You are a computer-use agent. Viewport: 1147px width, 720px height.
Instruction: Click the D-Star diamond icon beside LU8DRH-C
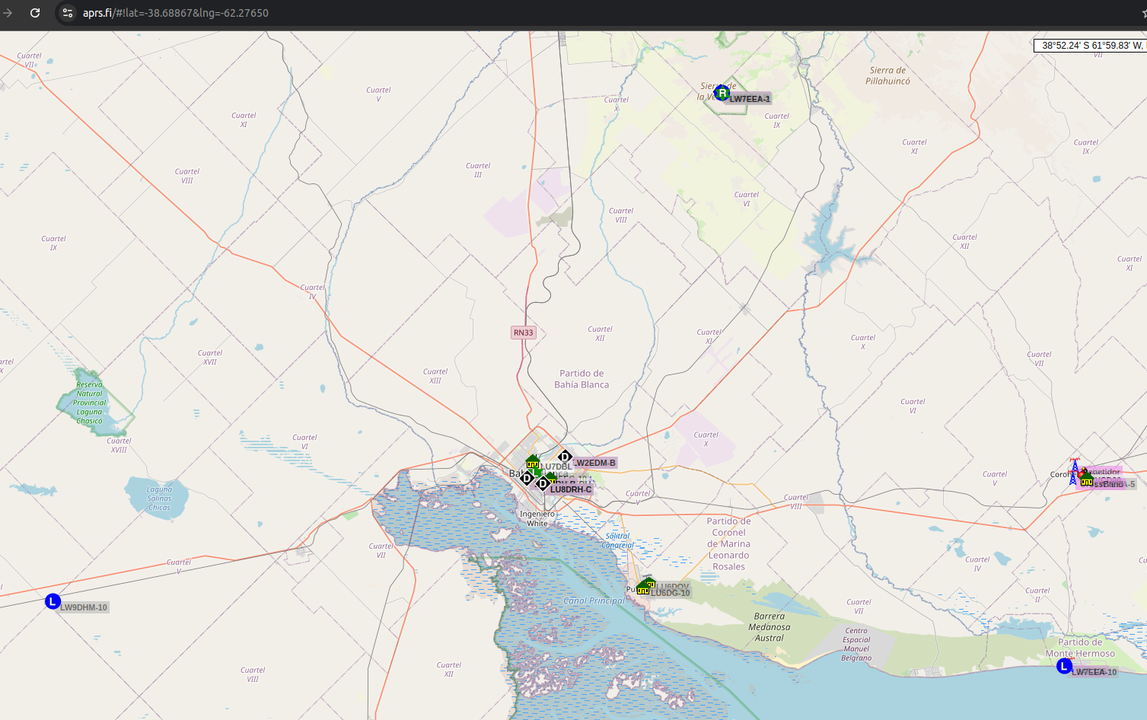tap(542, 484)
